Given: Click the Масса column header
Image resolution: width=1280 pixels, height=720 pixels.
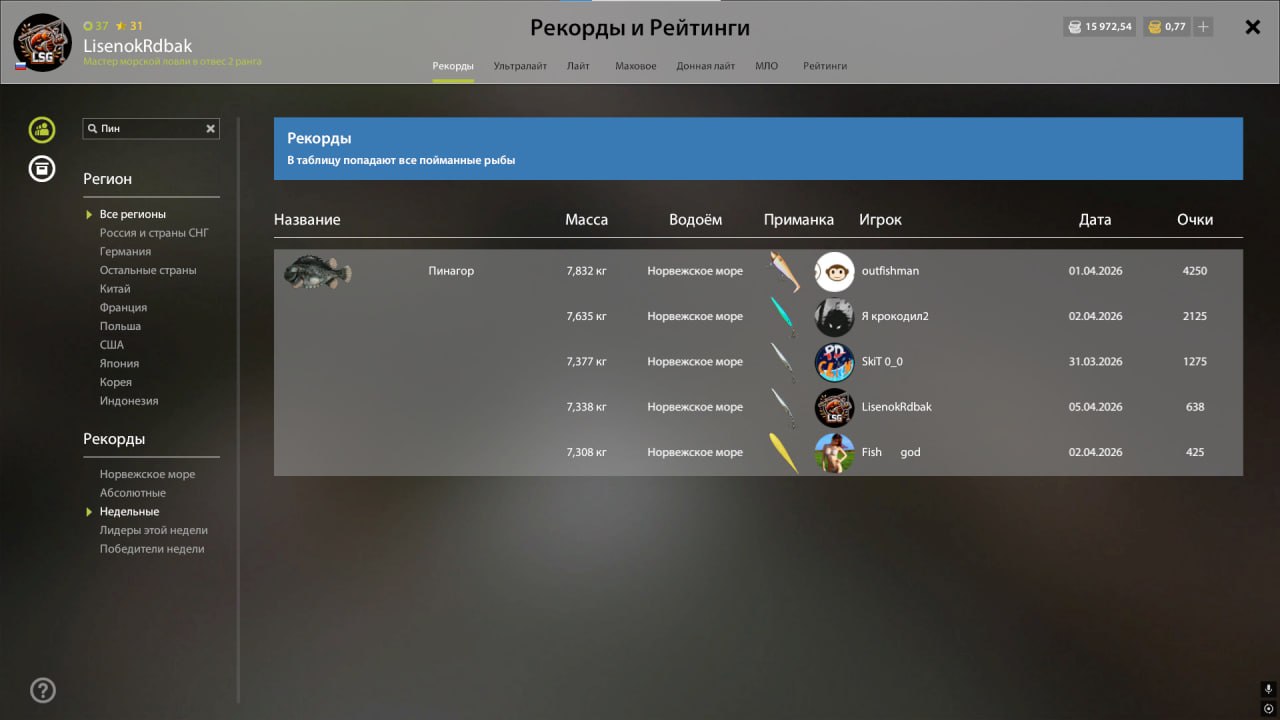Looking at the screenshot, I should tap(586, 220).
